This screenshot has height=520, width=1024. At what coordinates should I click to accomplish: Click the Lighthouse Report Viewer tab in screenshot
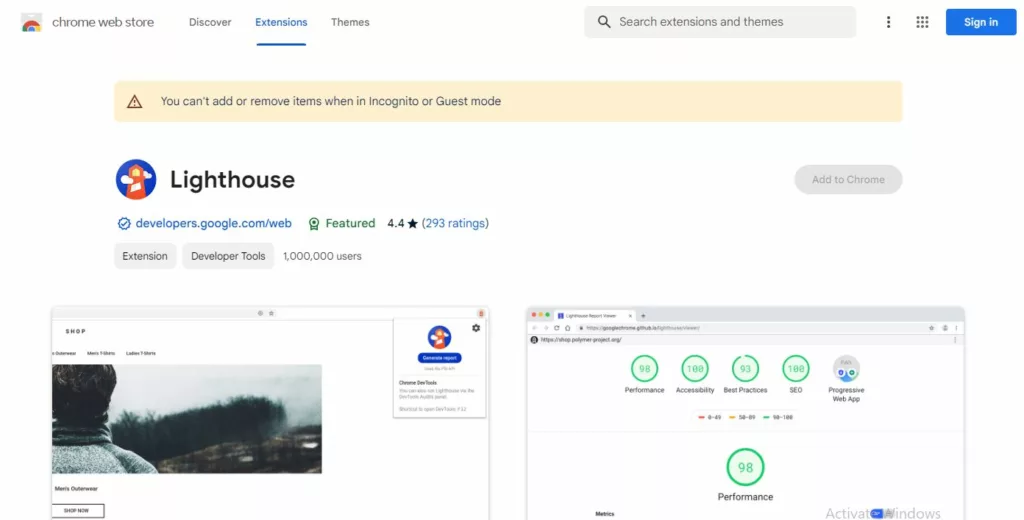(x=594, y=316)
